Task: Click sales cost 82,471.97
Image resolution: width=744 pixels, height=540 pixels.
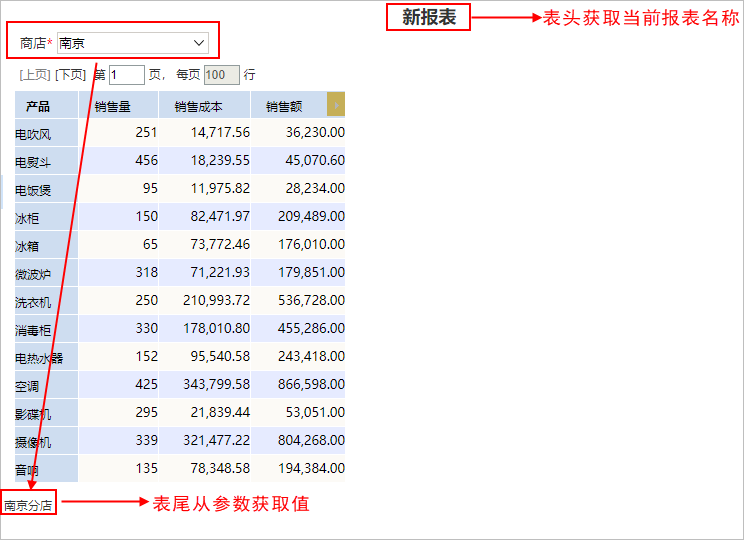Action: click(x=220, y=216)
